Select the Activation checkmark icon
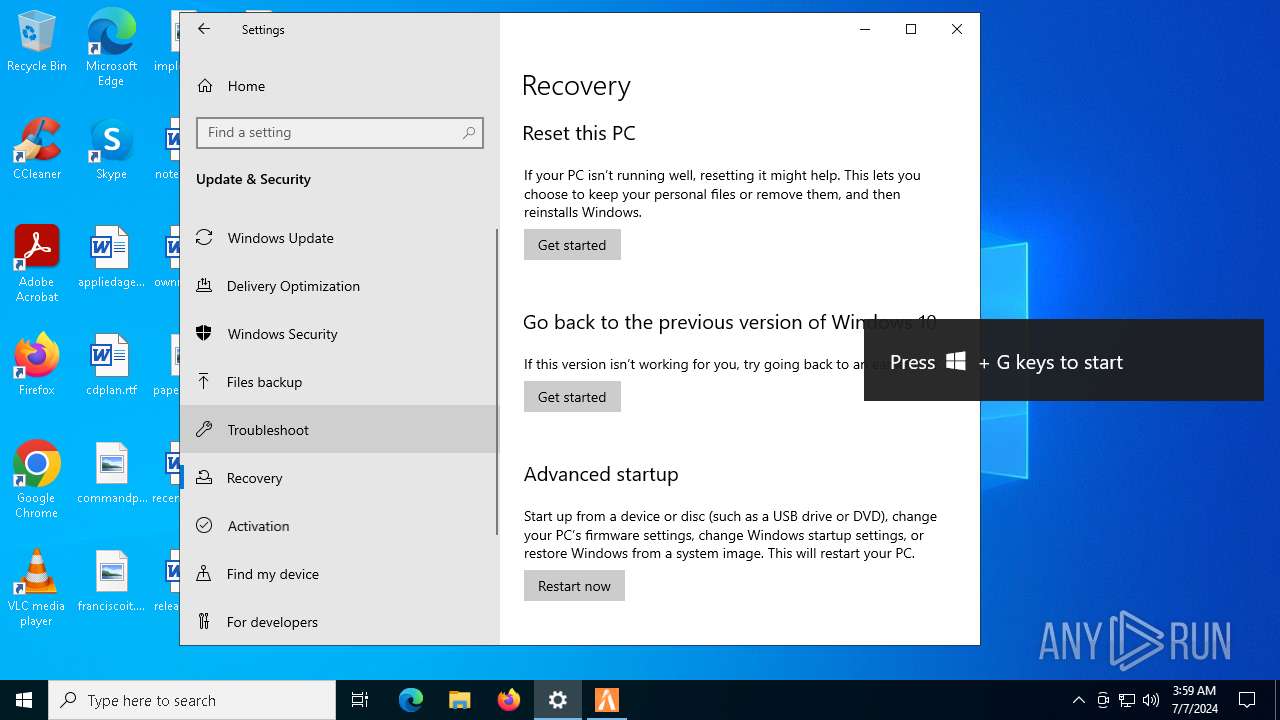This screenshot has height=720, width=1280. pos(204,525)
